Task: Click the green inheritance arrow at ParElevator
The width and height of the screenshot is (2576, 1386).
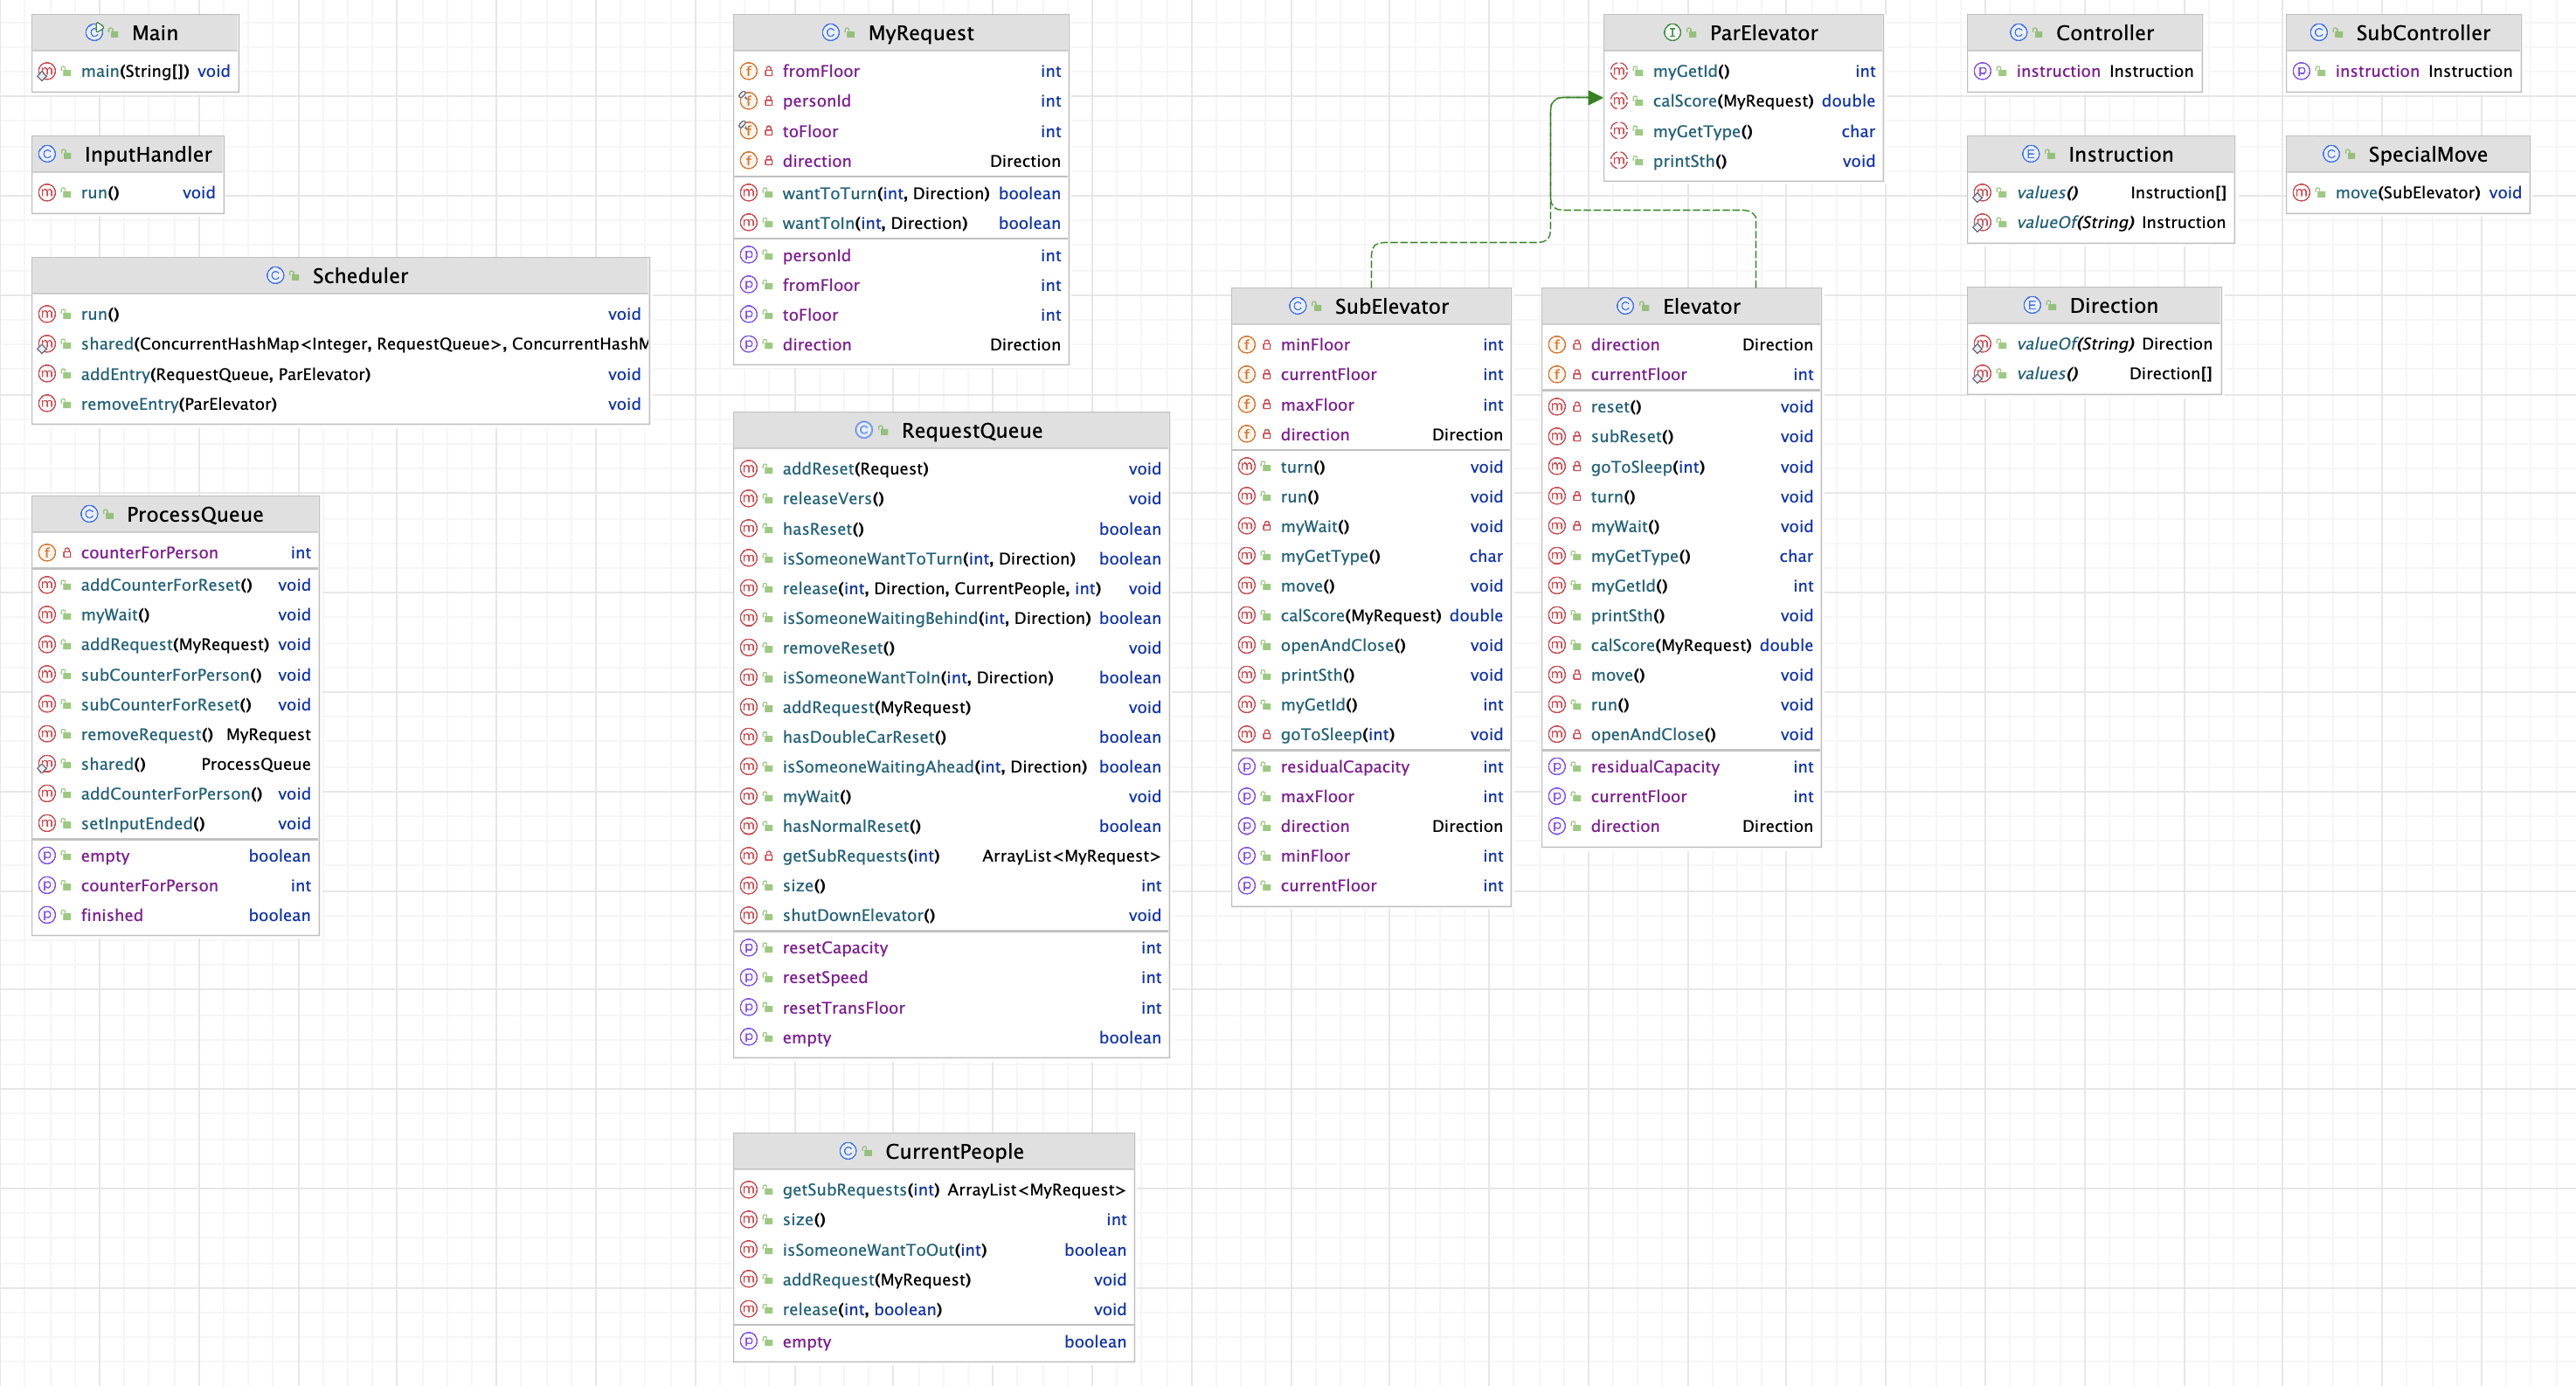Action: point(1594,98)
